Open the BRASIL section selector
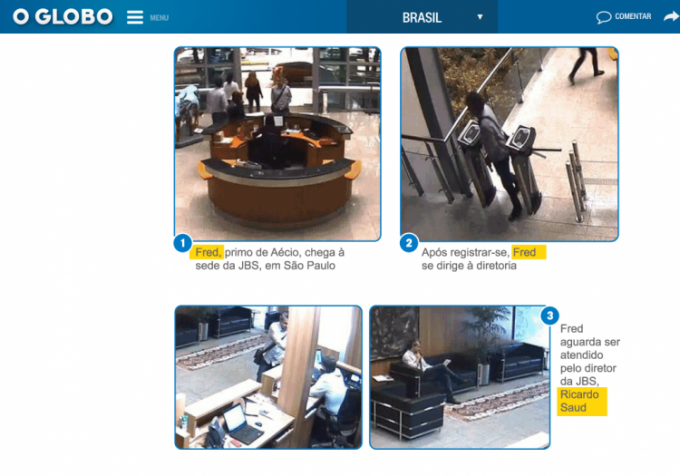This screenshot has height=476, width=680. pyautogui.click(x=421, y=17)
